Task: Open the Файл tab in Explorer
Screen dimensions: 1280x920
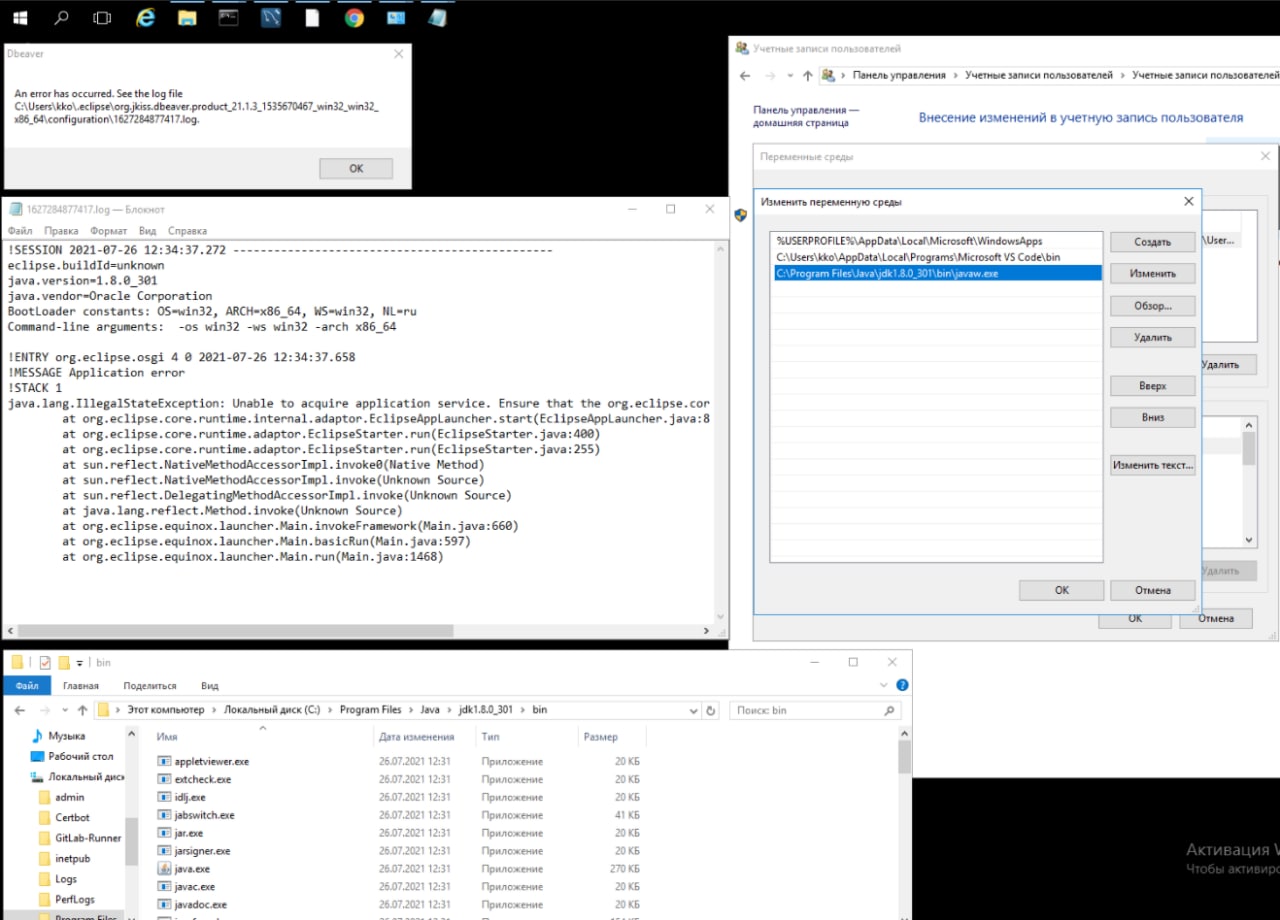Action: pyautogui.click(x=27, y=686)
